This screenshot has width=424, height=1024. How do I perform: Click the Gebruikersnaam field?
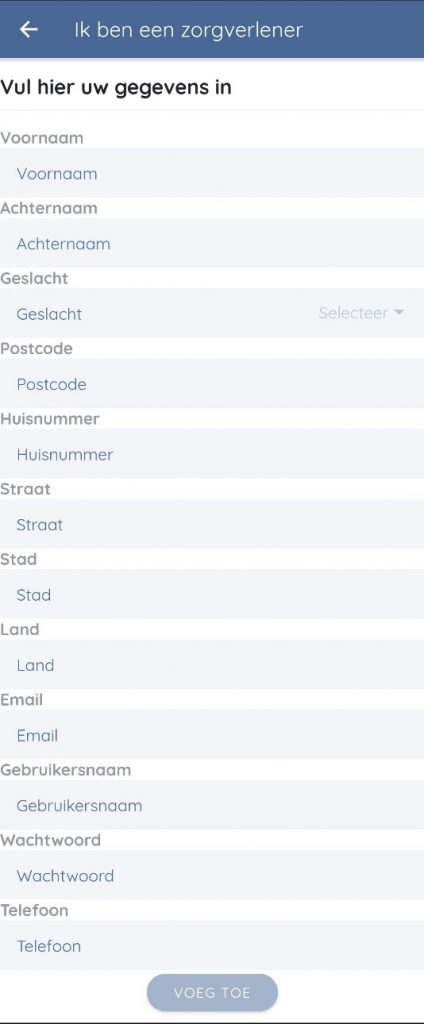[x=212, y=805]
